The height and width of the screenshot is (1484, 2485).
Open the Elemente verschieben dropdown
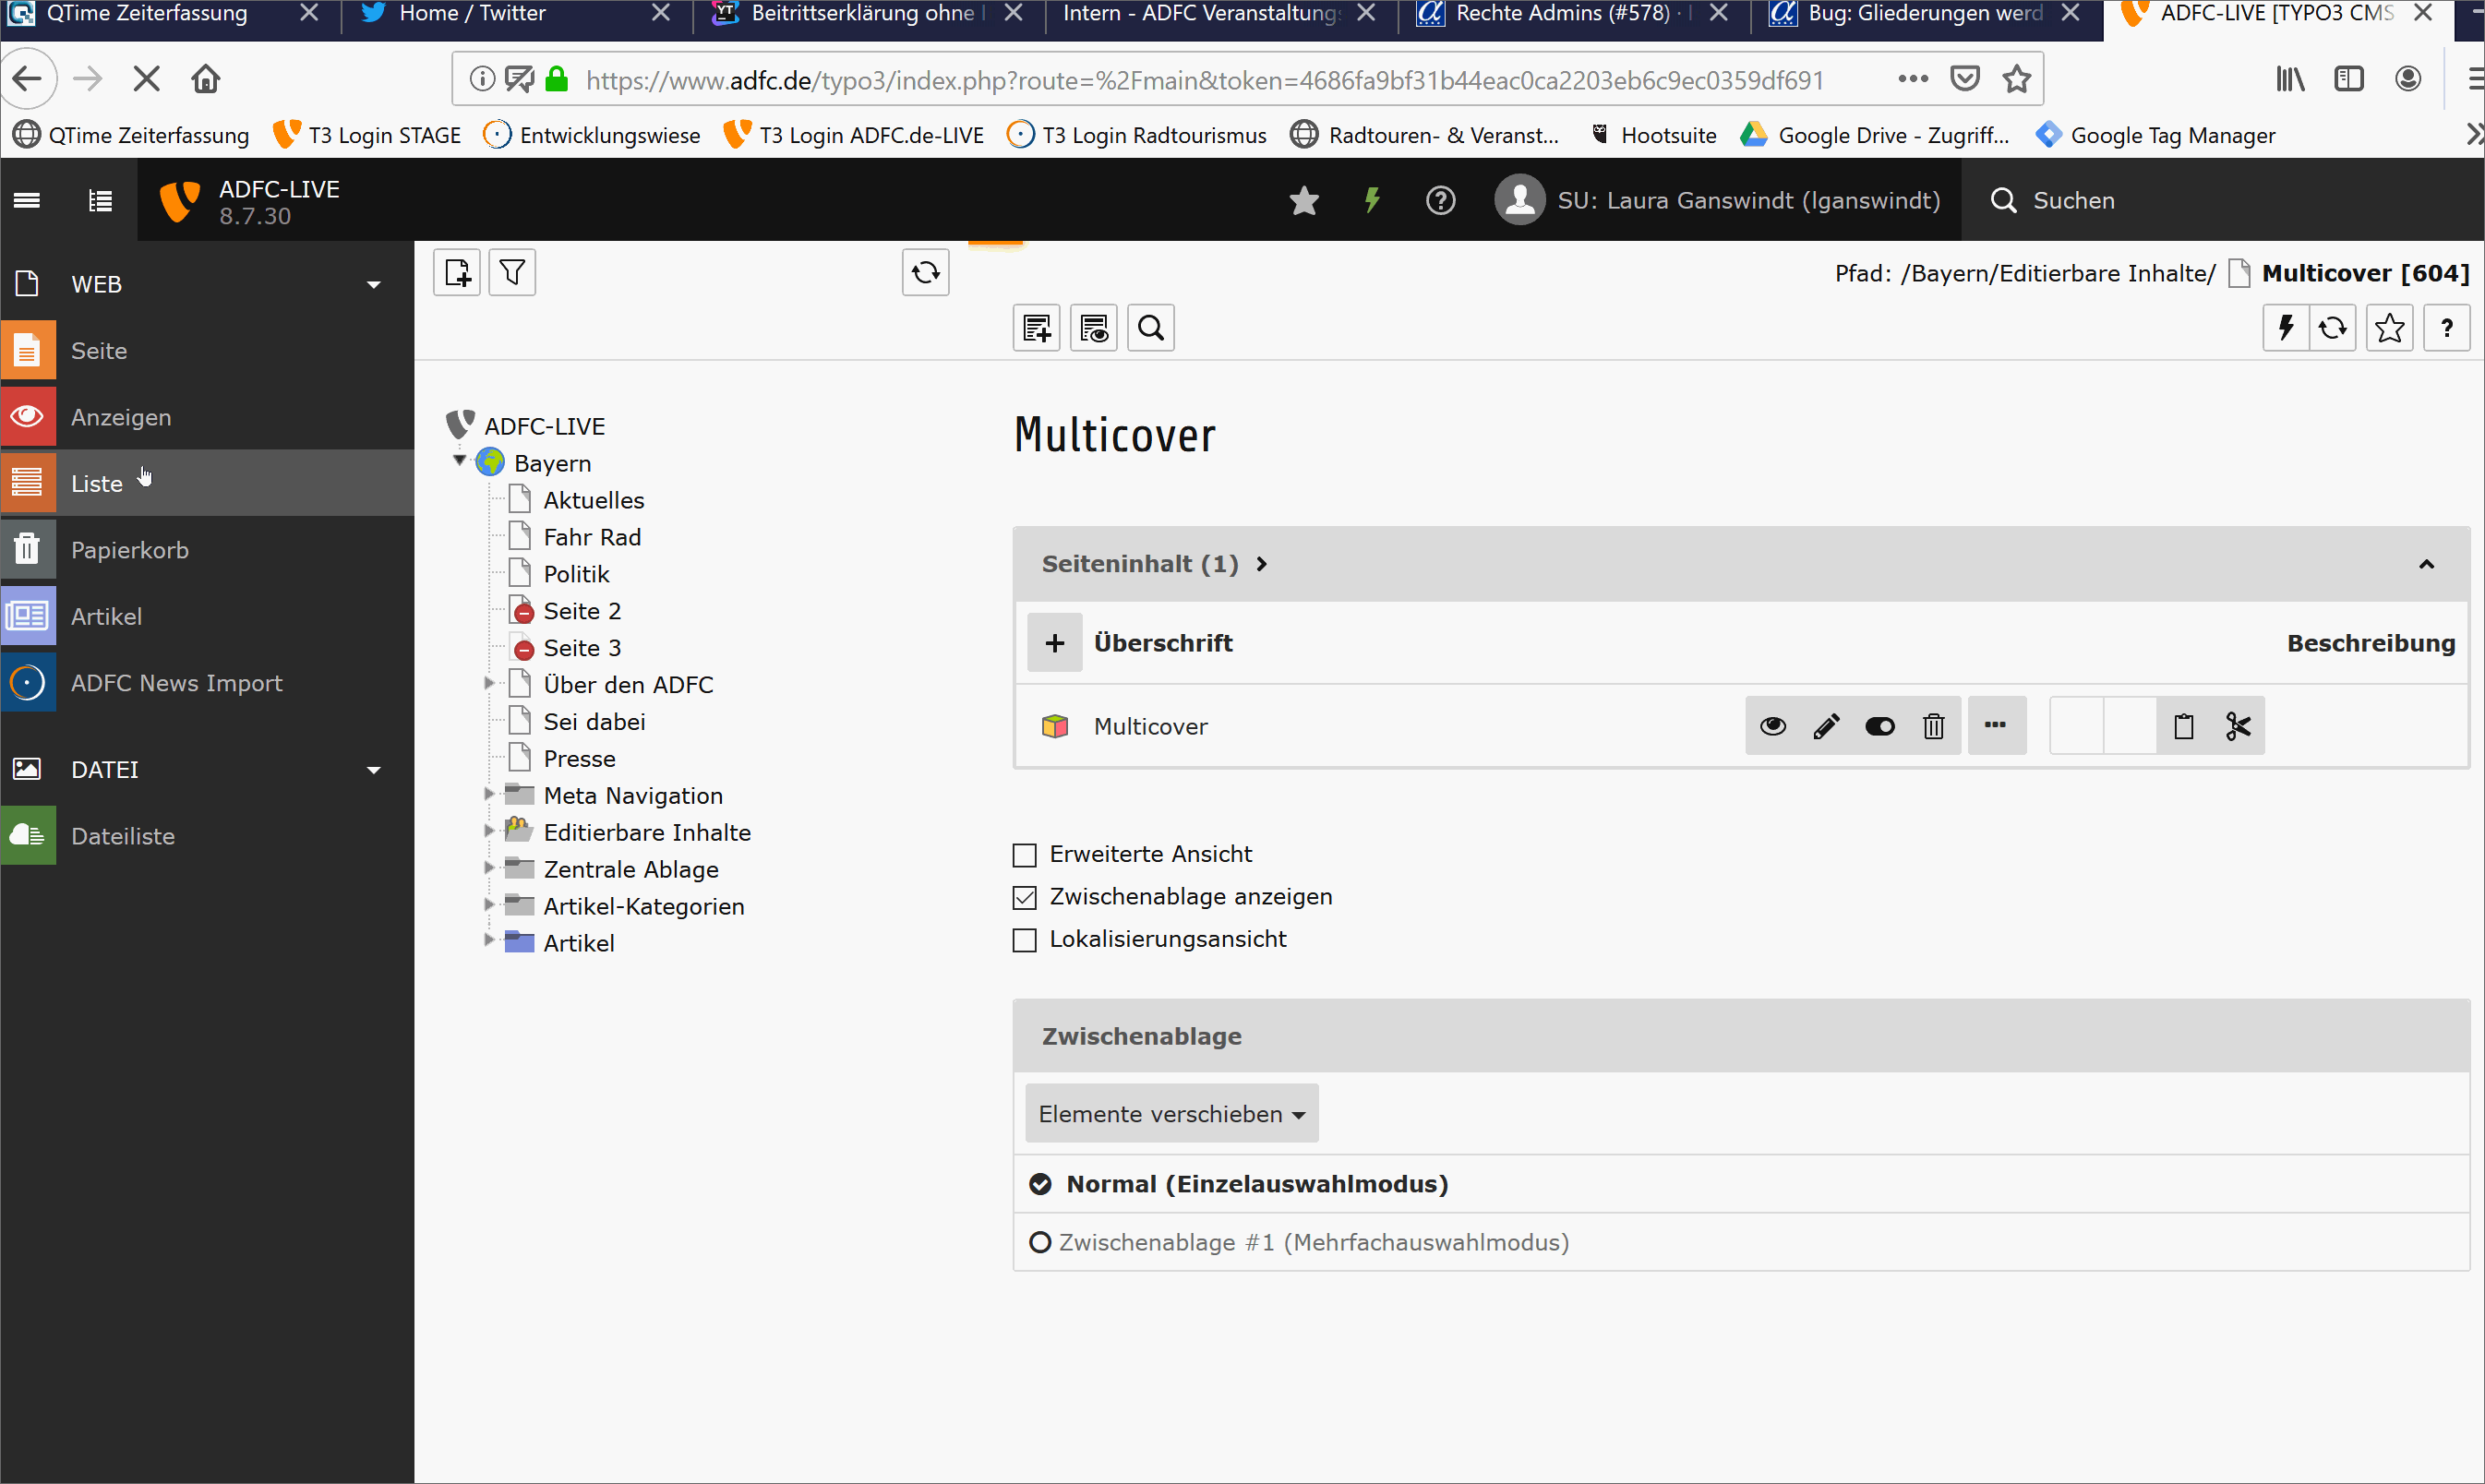point(1171,1114)
